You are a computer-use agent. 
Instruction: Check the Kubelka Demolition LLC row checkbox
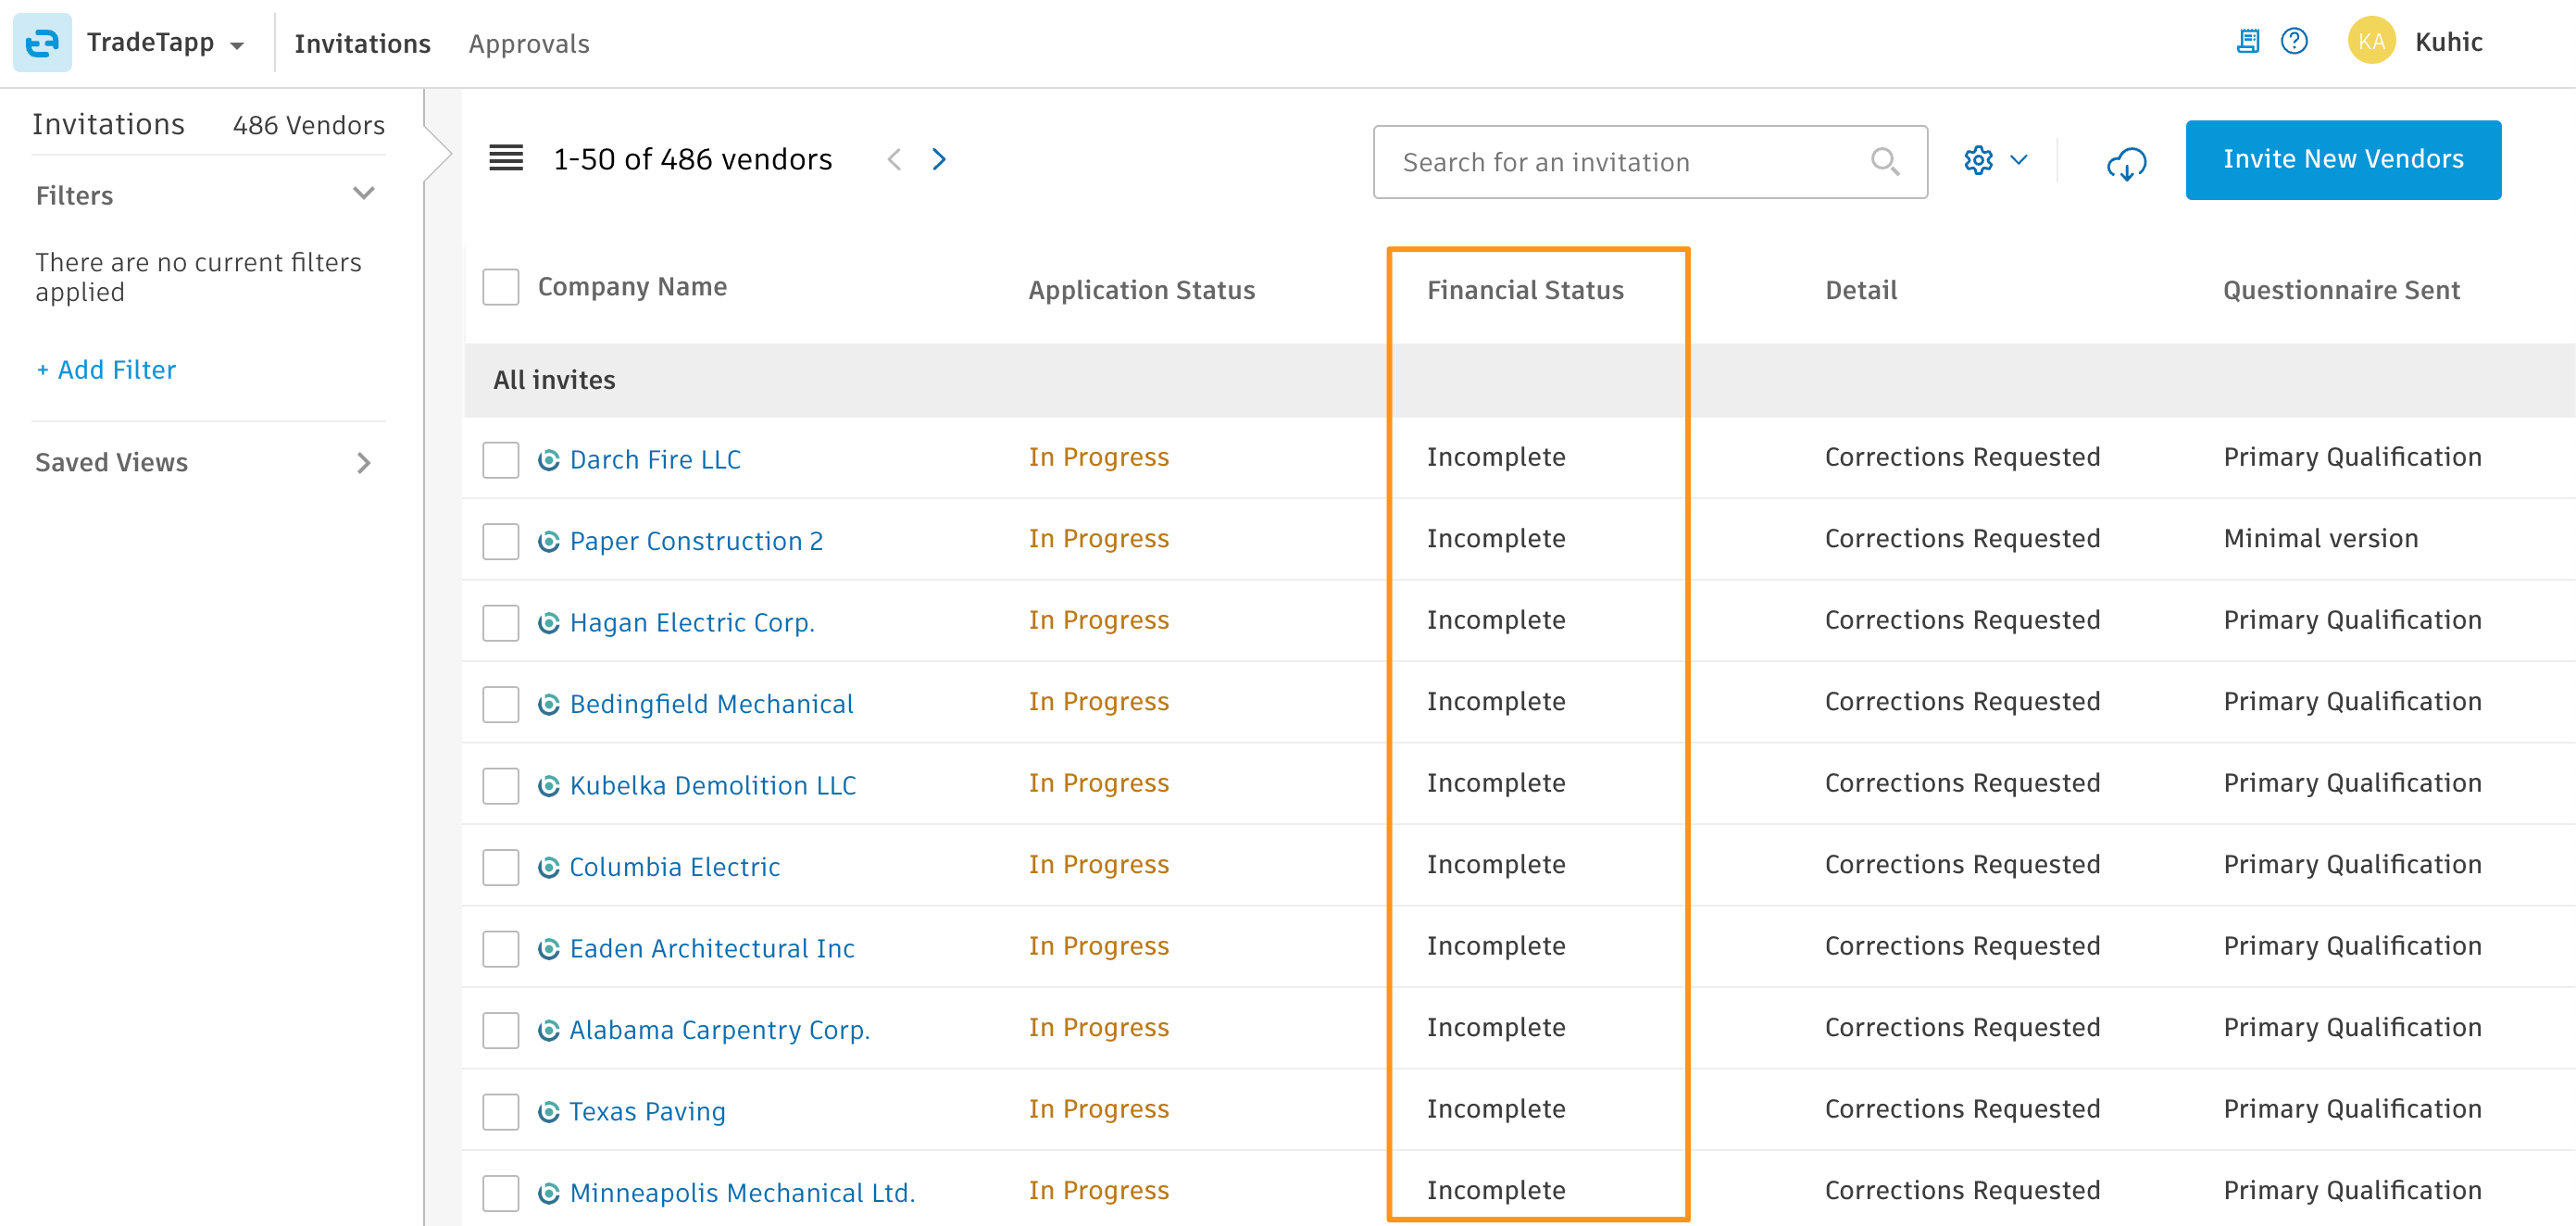[500, 786]
